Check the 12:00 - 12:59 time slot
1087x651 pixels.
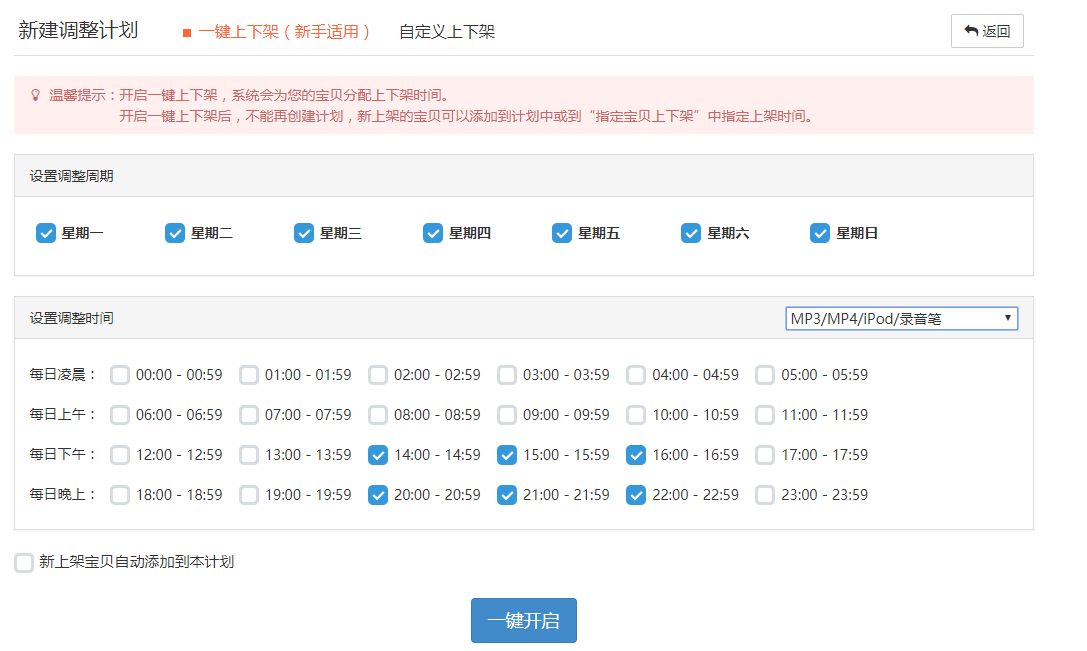coord(120,455)
